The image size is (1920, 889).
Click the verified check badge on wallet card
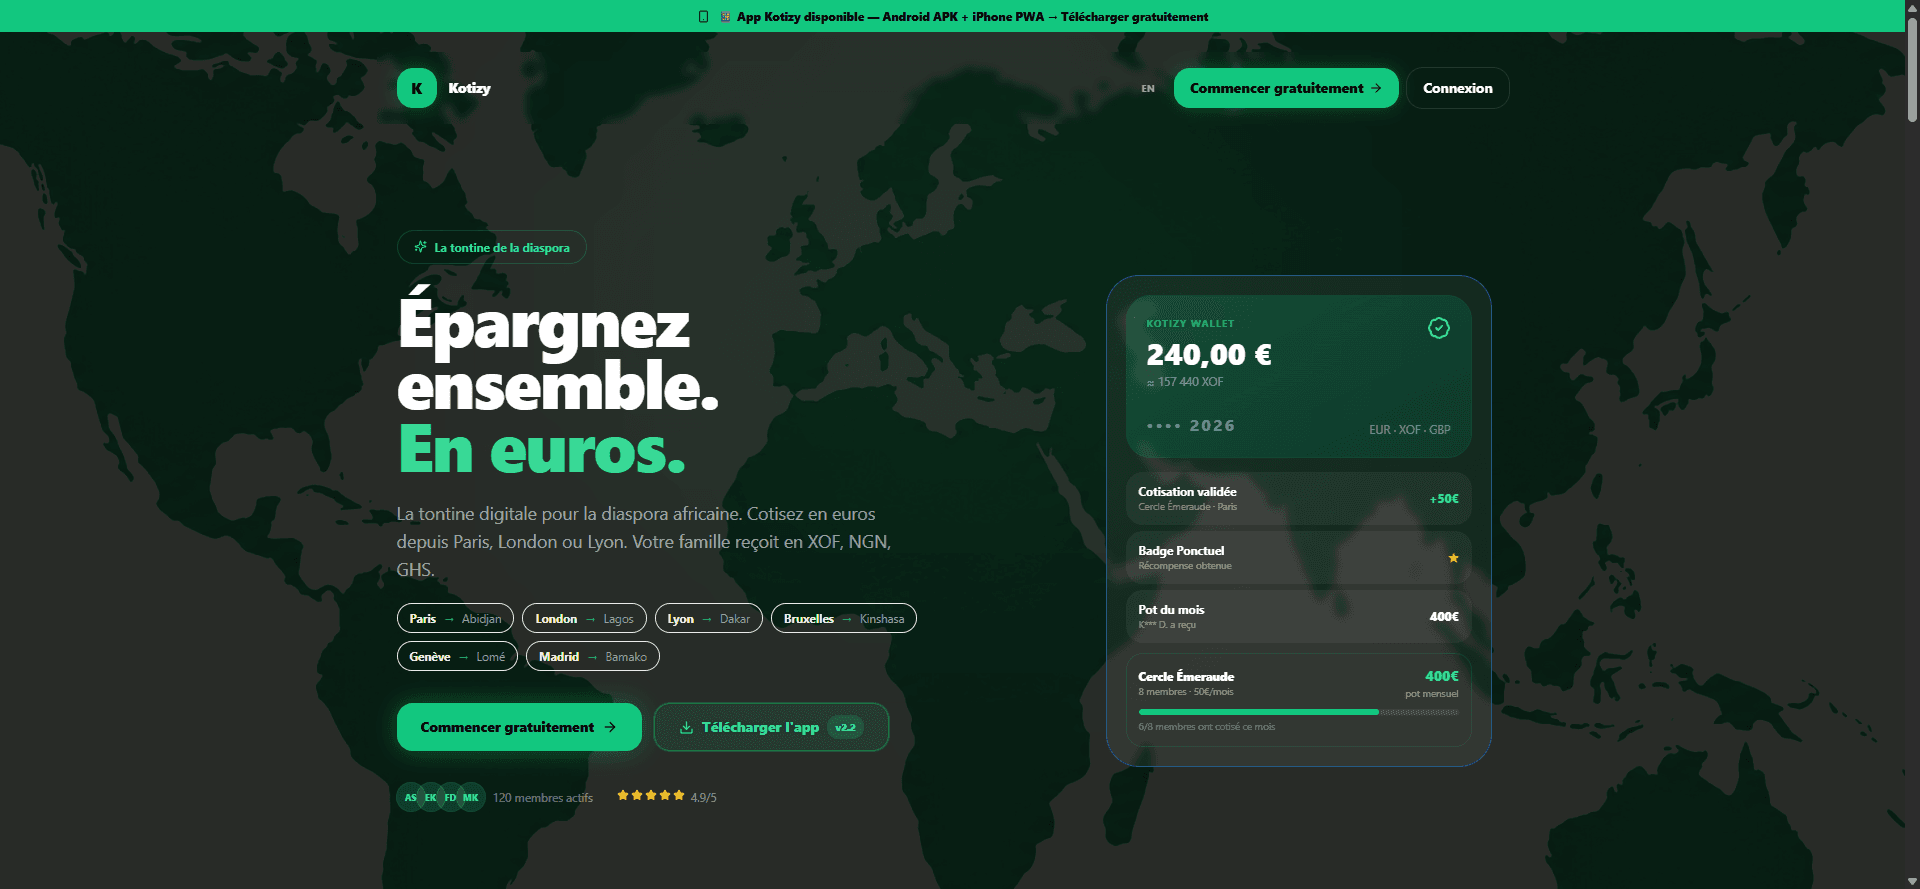pos(1438,328)
